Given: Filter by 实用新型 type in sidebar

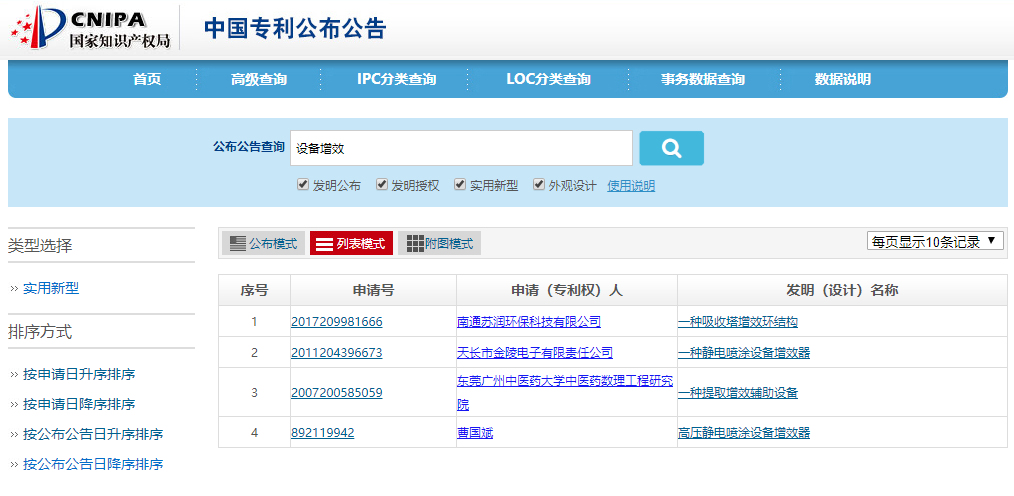Looking at the screenshot, I should (x=51, y=288).
